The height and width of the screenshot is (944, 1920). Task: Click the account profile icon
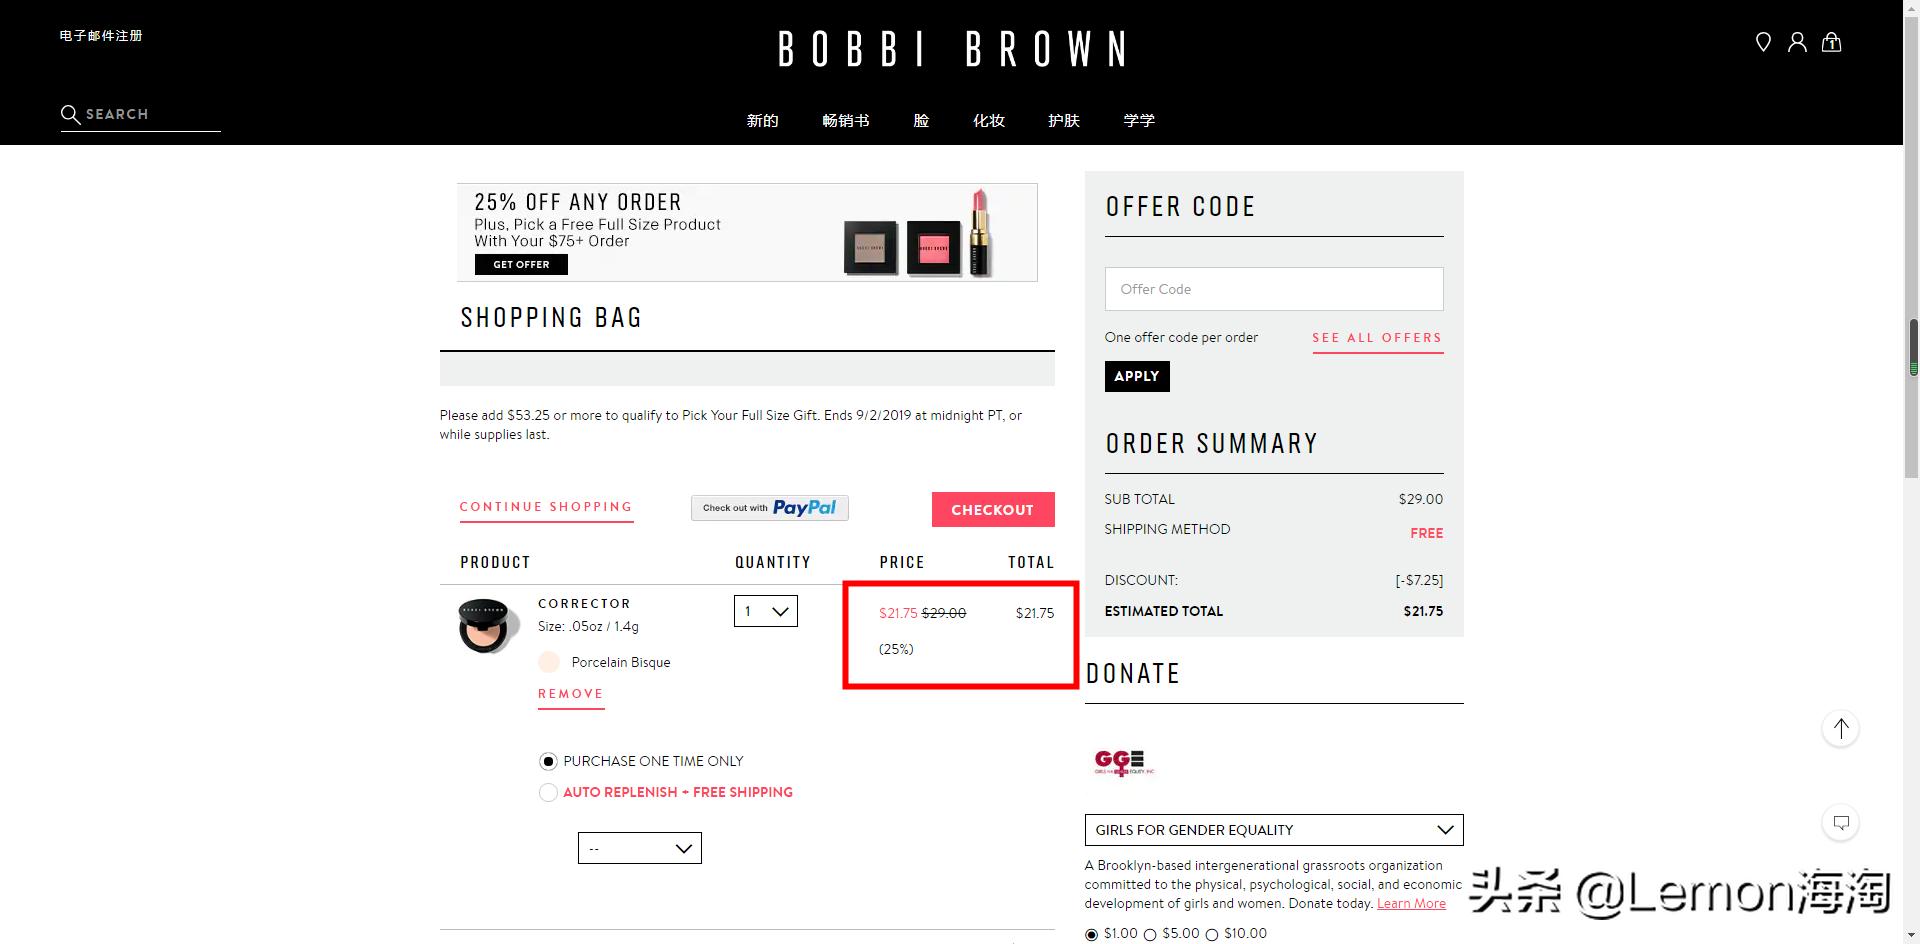(1797, 42)
